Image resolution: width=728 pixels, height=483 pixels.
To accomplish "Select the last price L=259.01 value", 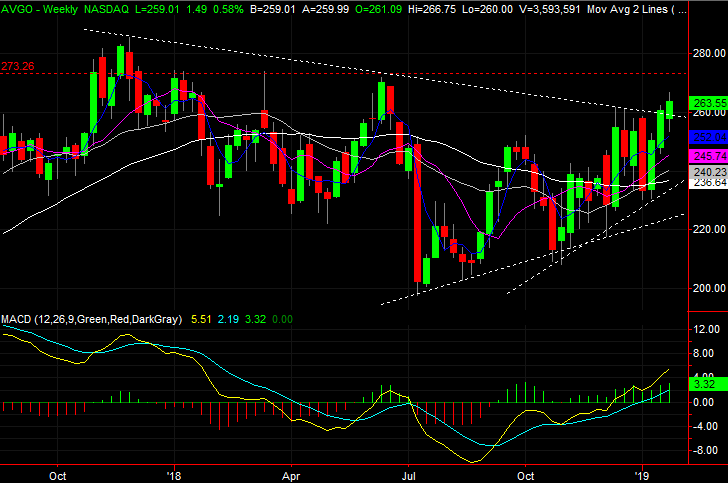I will click(x=157, y=9).
